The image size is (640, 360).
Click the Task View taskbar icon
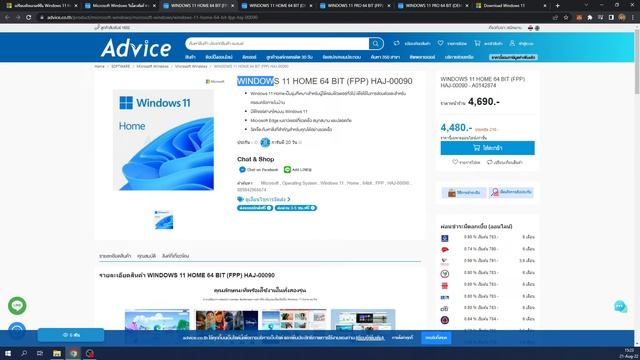tap(40, 353)
